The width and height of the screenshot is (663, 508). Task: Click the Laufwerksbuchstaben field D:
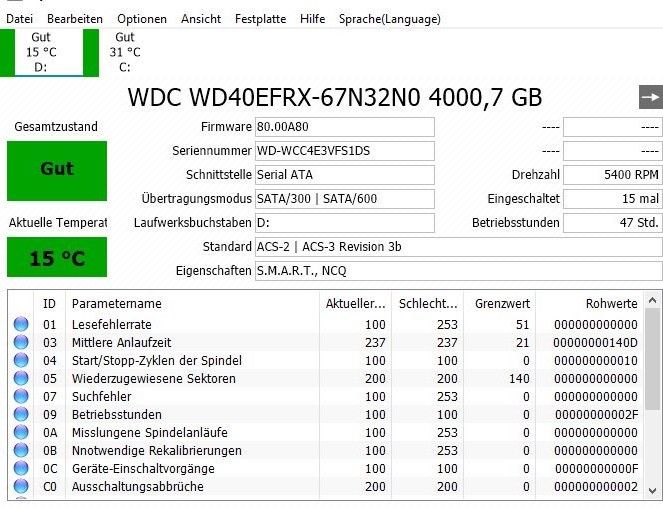pos(345,223)
